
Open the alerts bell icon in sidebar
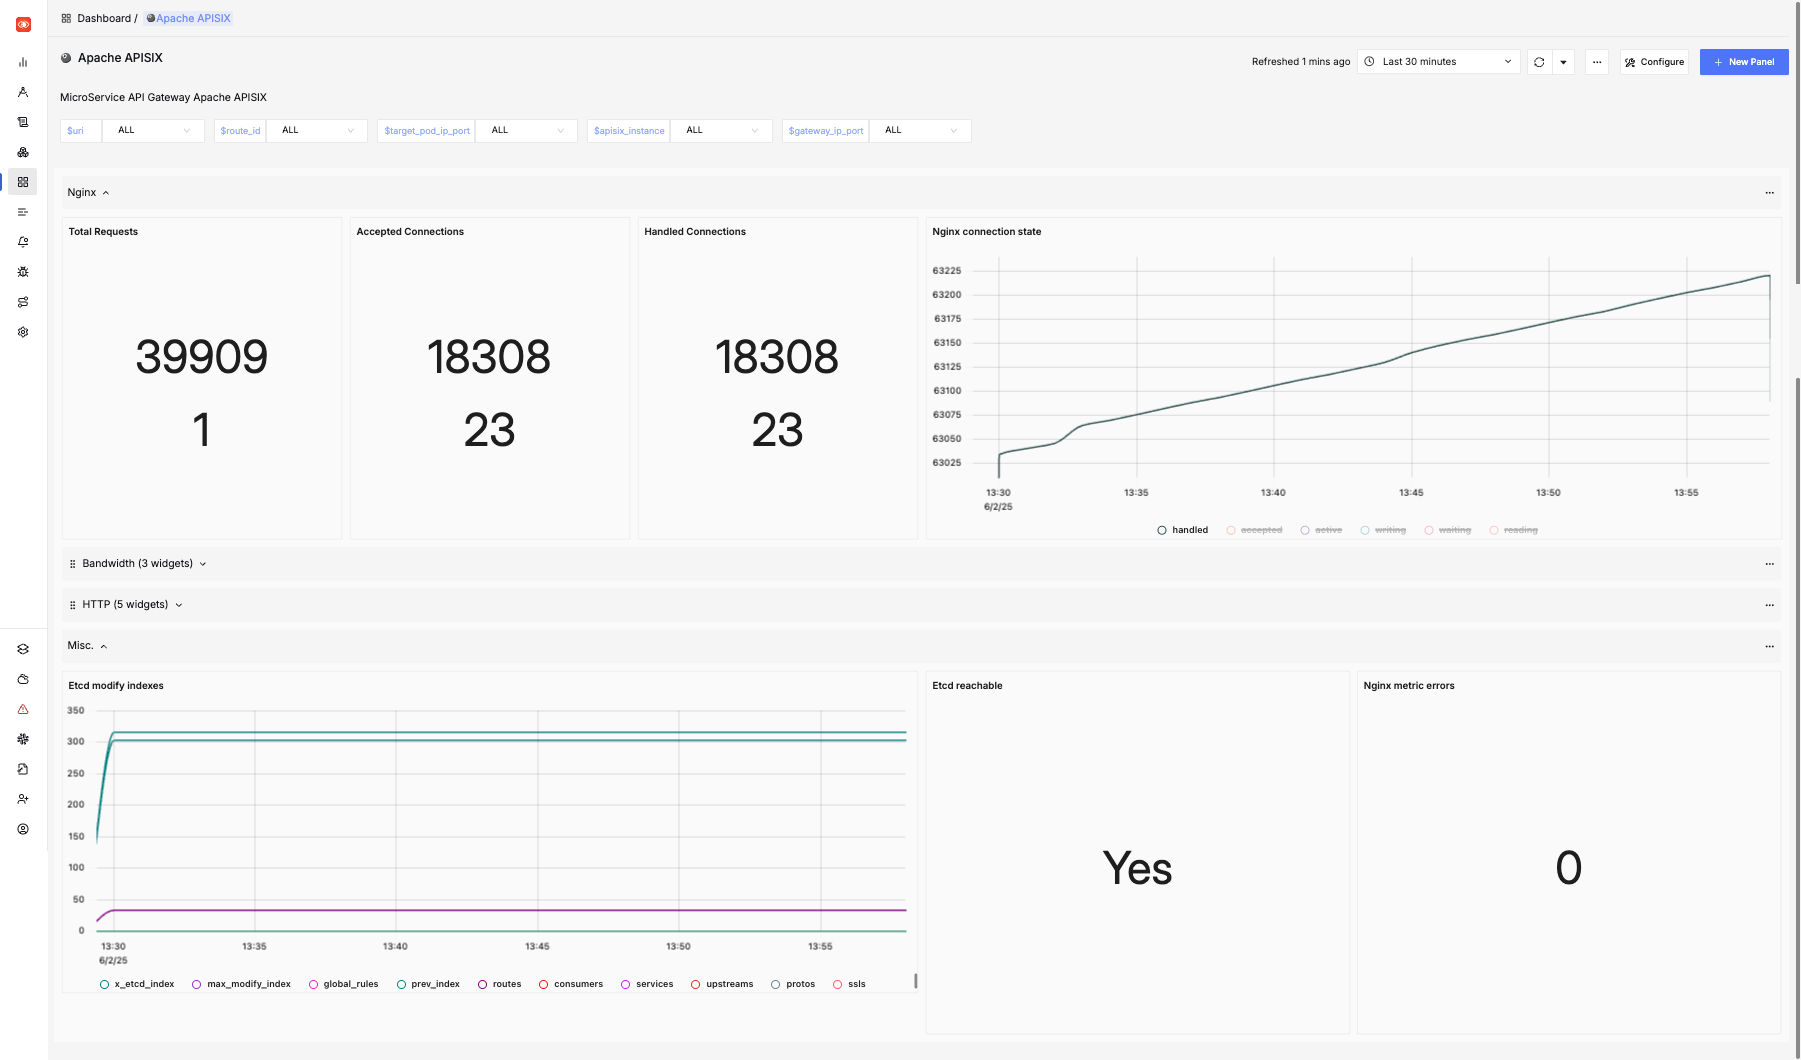[x=23, y=241]
